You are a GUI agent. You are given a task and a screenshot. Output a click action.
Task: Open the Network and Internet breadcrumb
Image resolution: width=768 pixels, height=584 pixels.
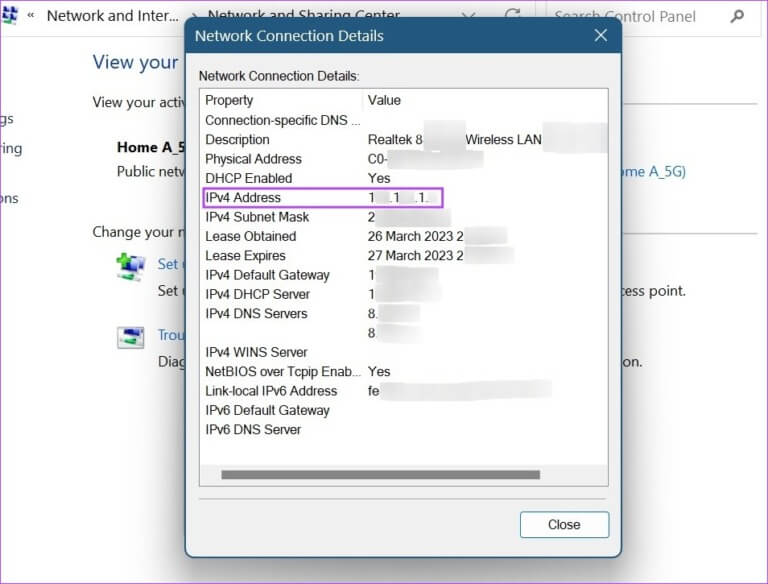(x=113, y=16)
